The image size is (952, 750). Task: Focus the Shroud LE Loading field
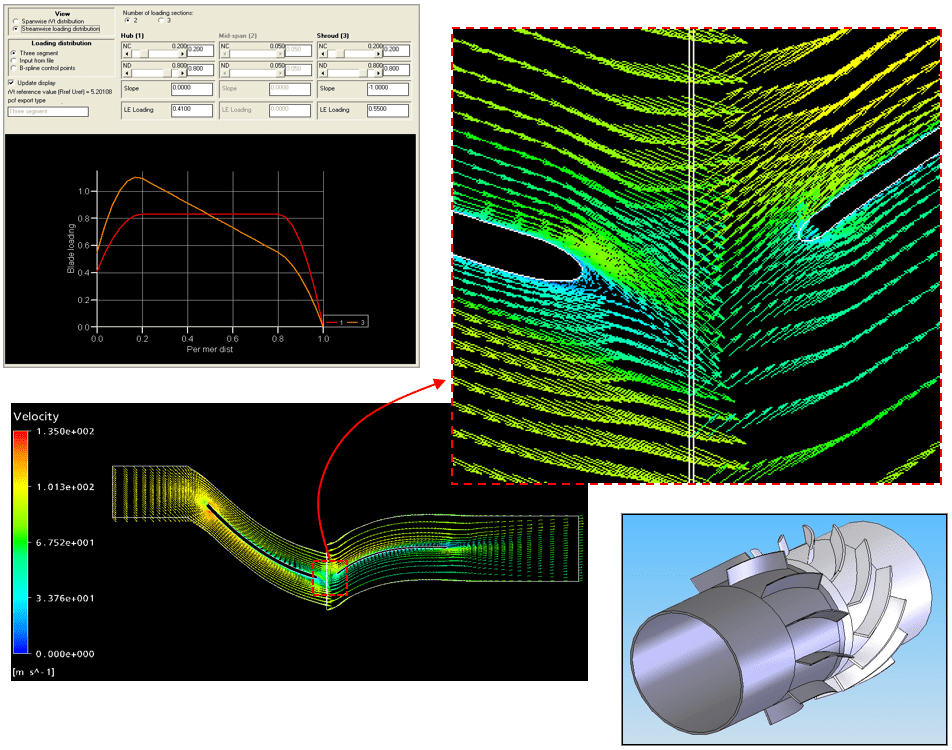click(x=388, y=108)
